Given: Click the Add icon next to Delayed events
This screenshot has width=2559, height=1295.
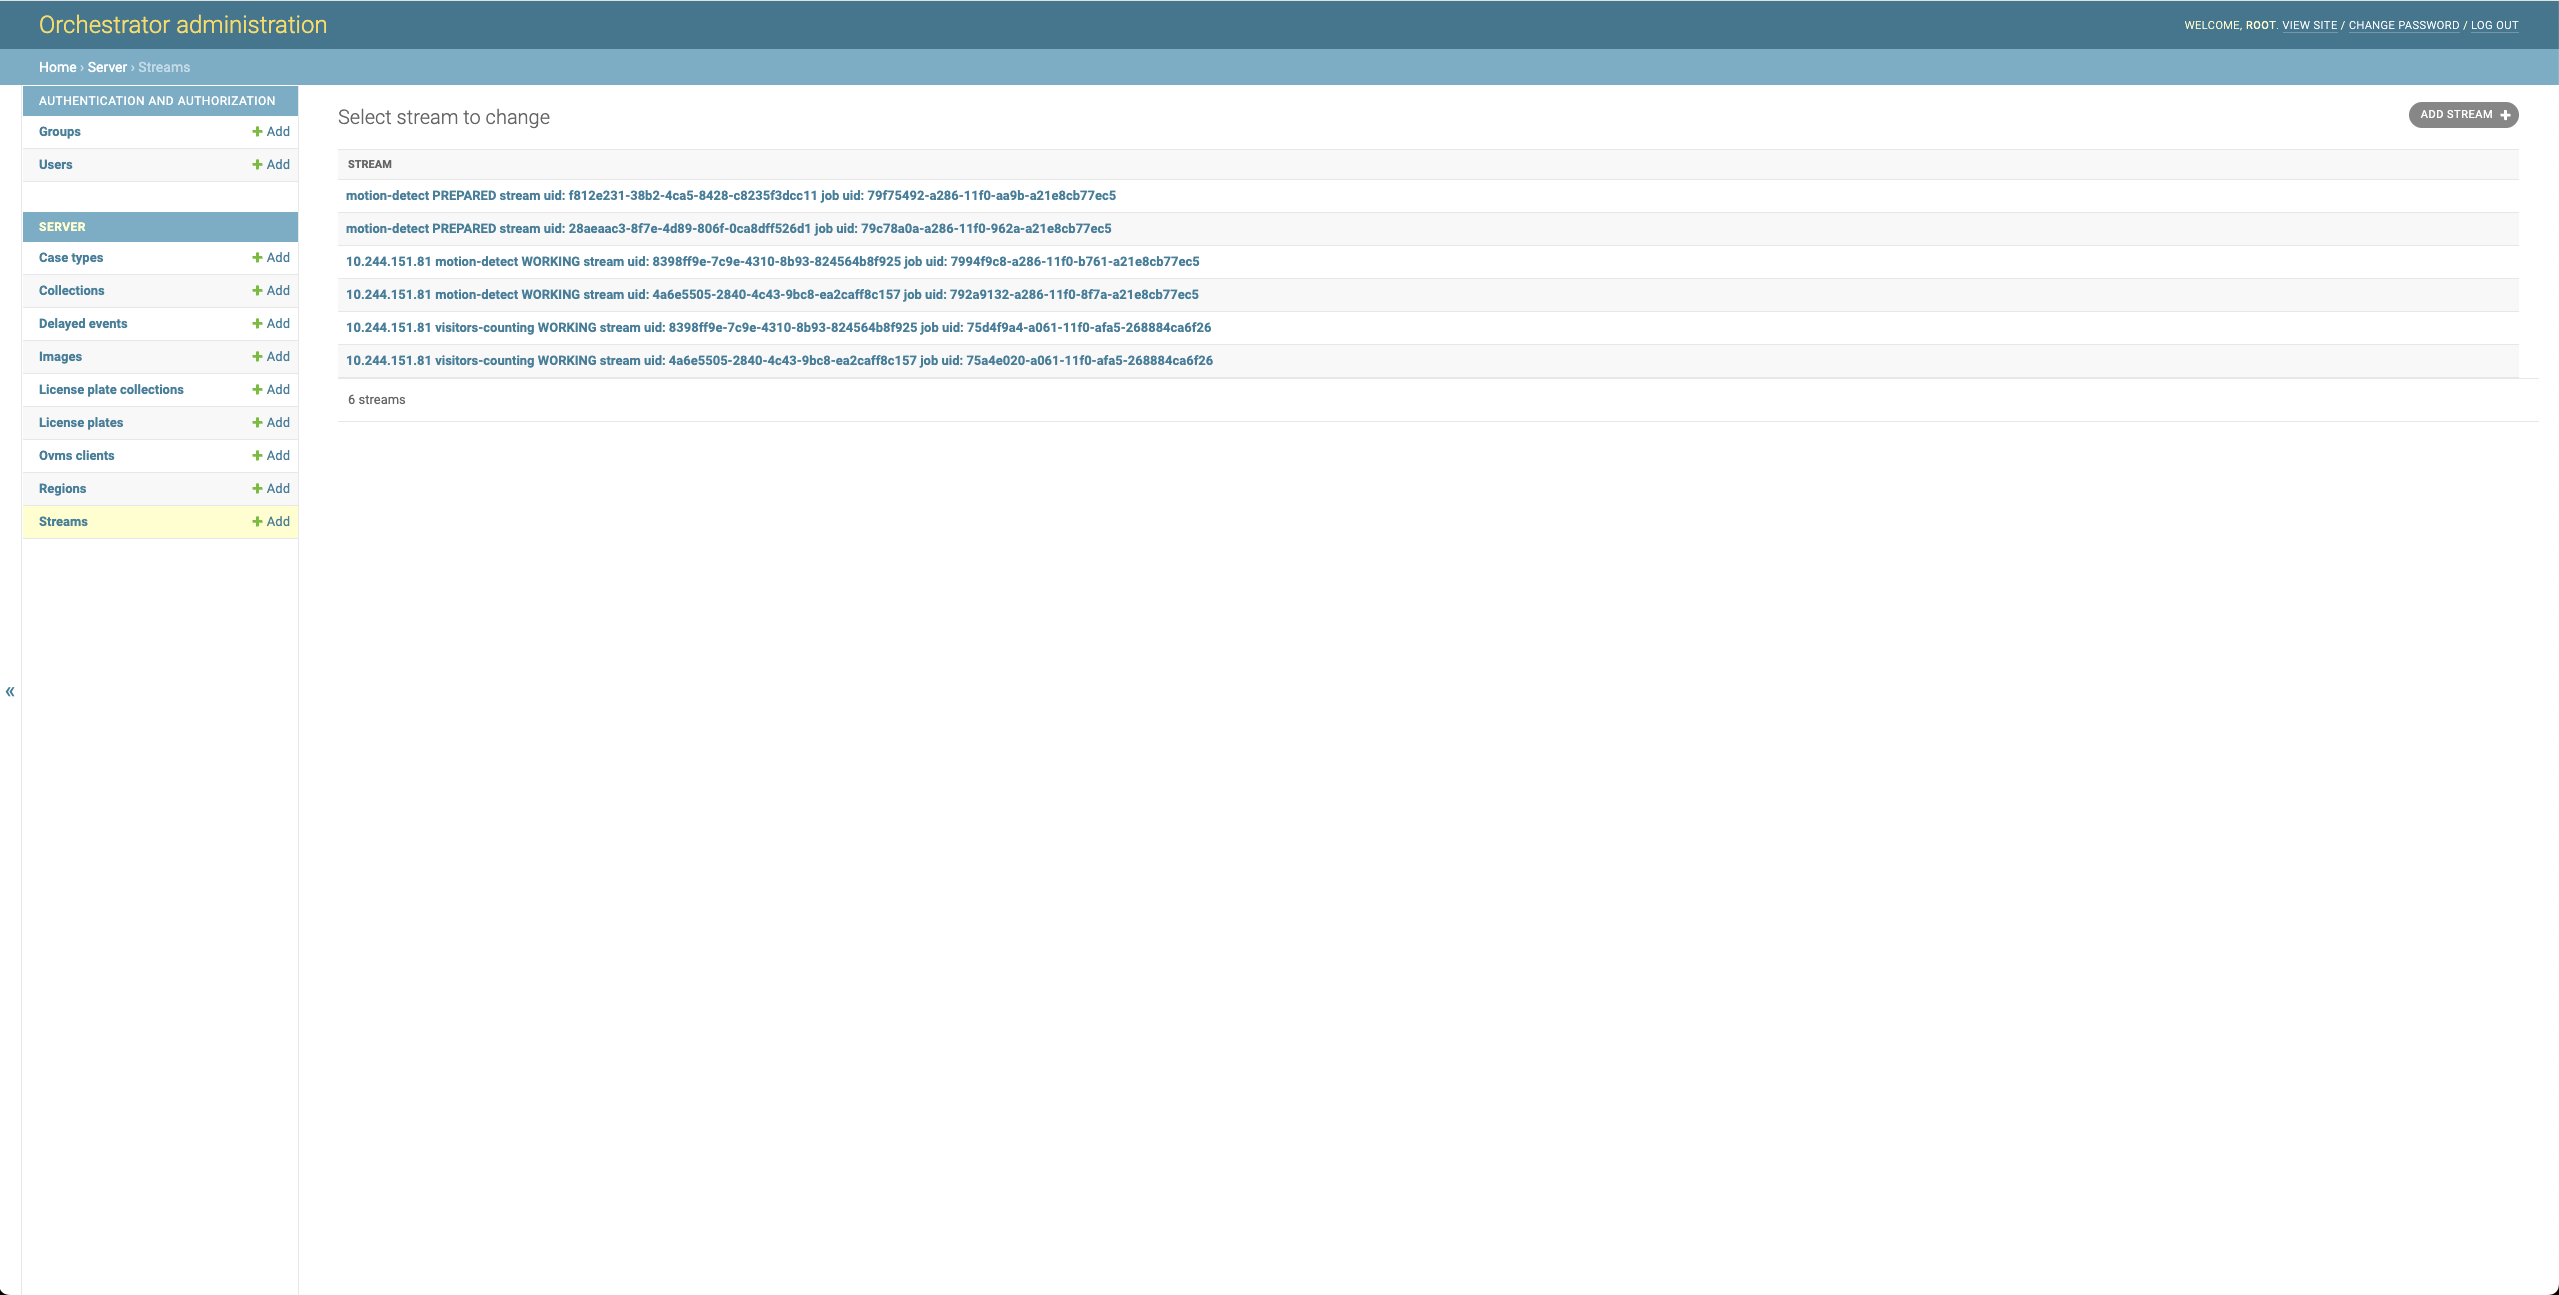Looking at the screenshot, I should click(x=270, y=323).
